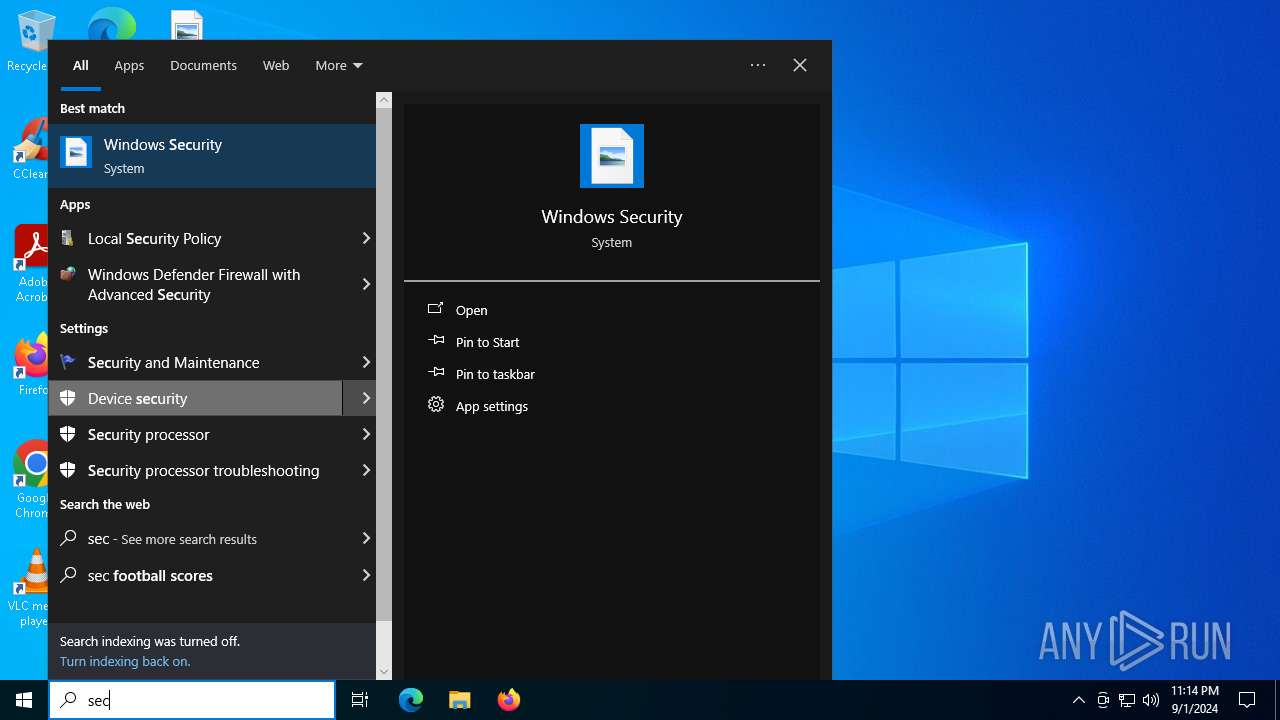Click the Microsoft Edge desktop shortcut
The image size is (1280, 720).
pos(112,30)
